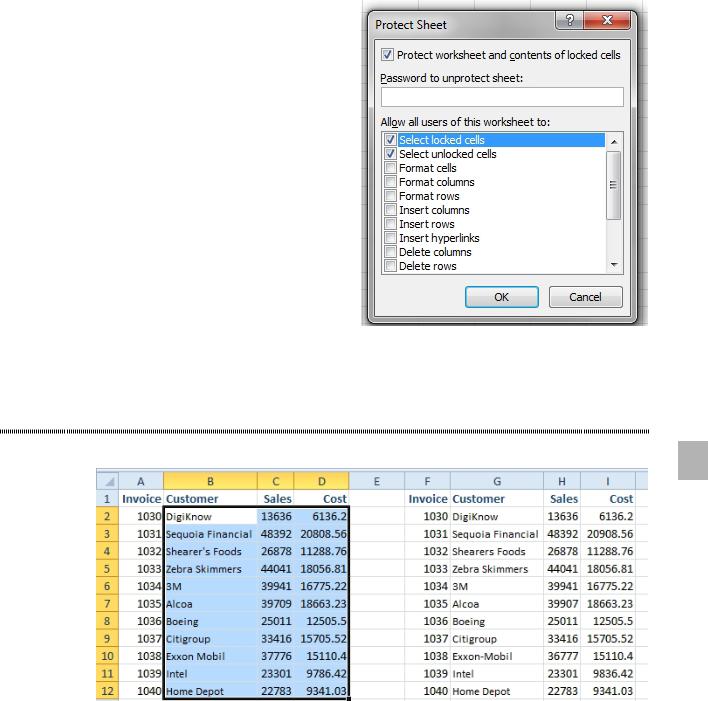Enable Insert rows permission
This screenshot has height=701, width=708.
(x=391, y=224)
